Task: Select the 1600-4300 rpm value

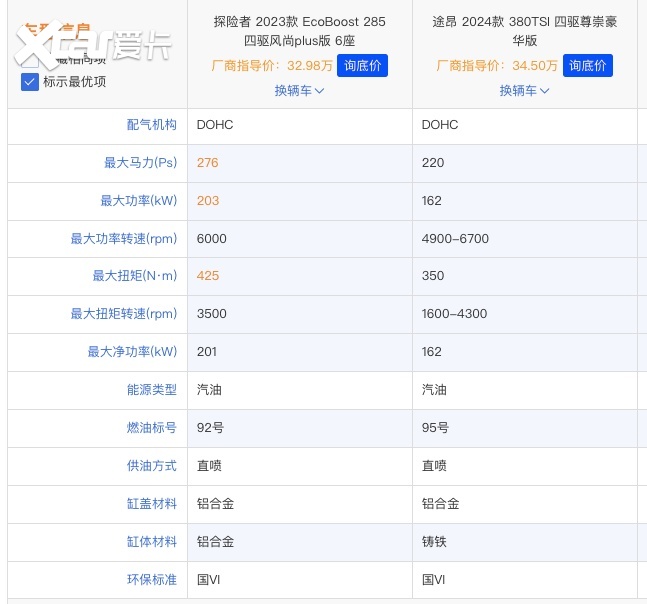Action: point(454,314)
